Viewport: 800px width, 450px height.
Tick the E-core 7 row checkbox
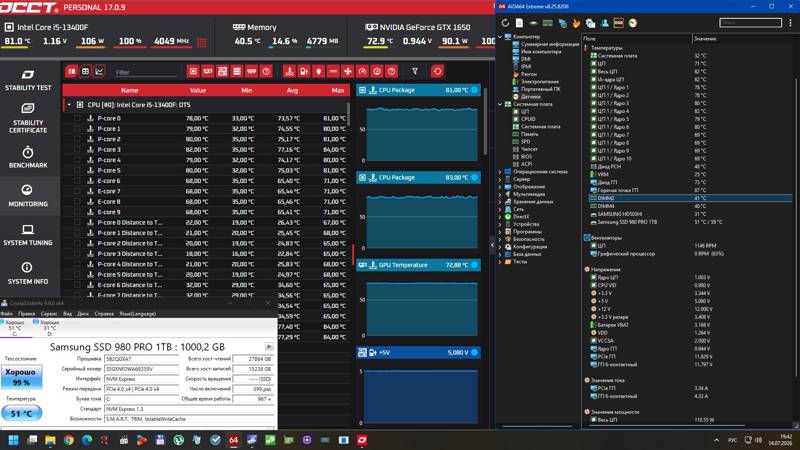(77, 191)
